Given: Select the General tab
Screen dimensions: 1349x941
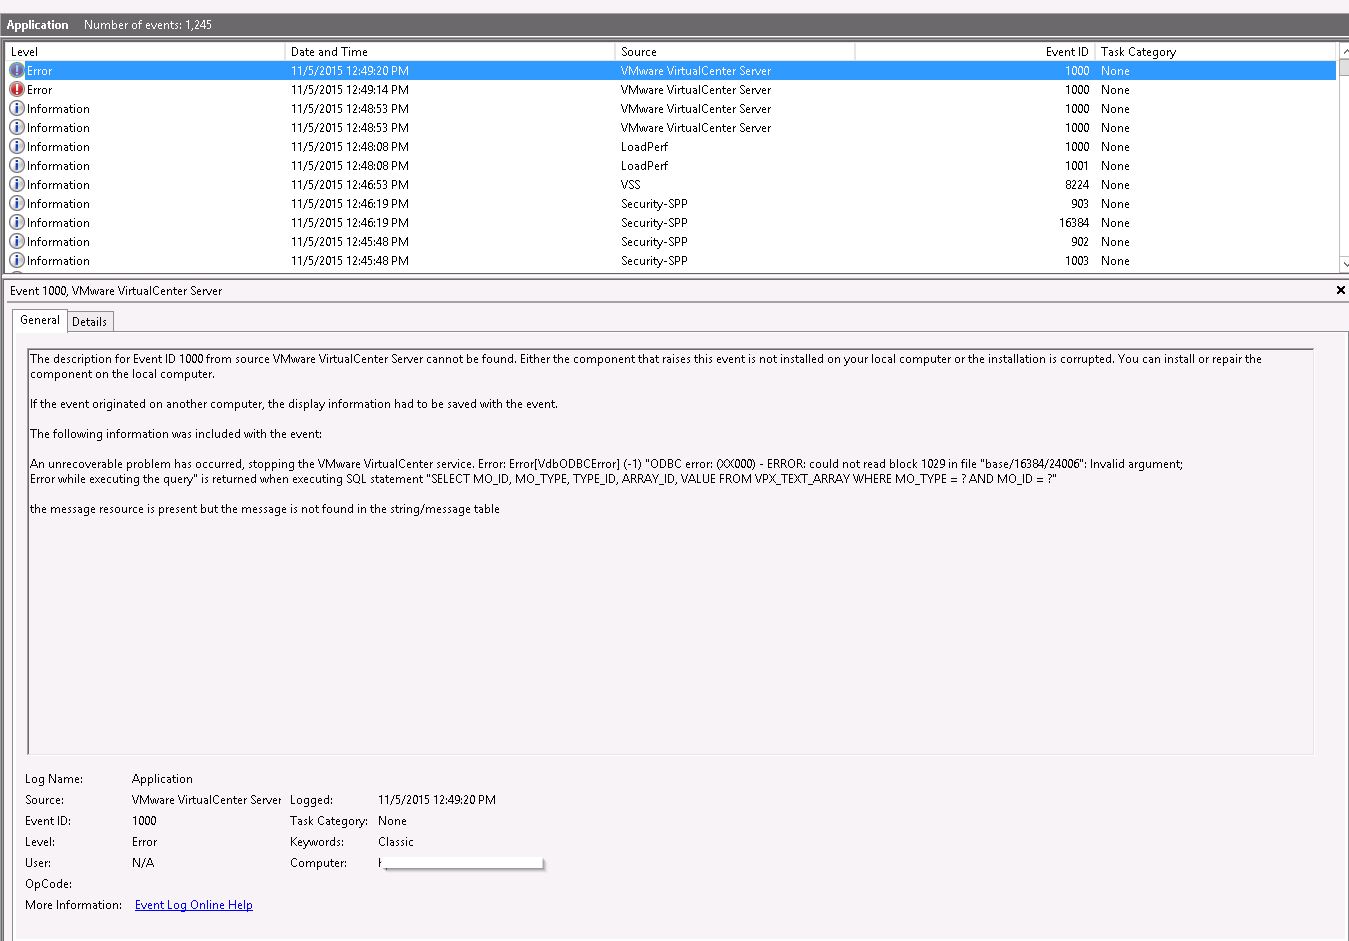Looking at the screenshot, I should pyautogui.click(x=40, y=320).
